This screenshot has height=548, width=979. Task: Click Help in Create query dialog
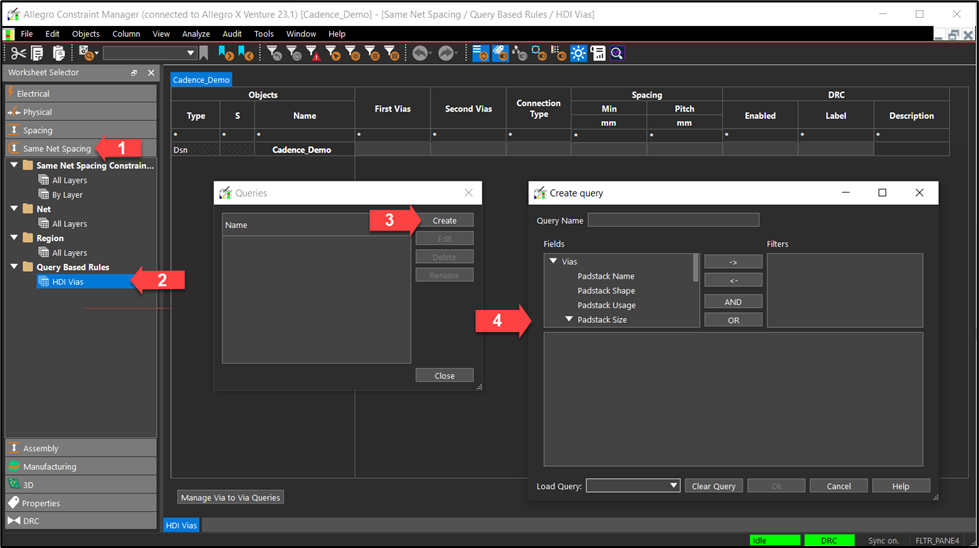tap(901, 486)
